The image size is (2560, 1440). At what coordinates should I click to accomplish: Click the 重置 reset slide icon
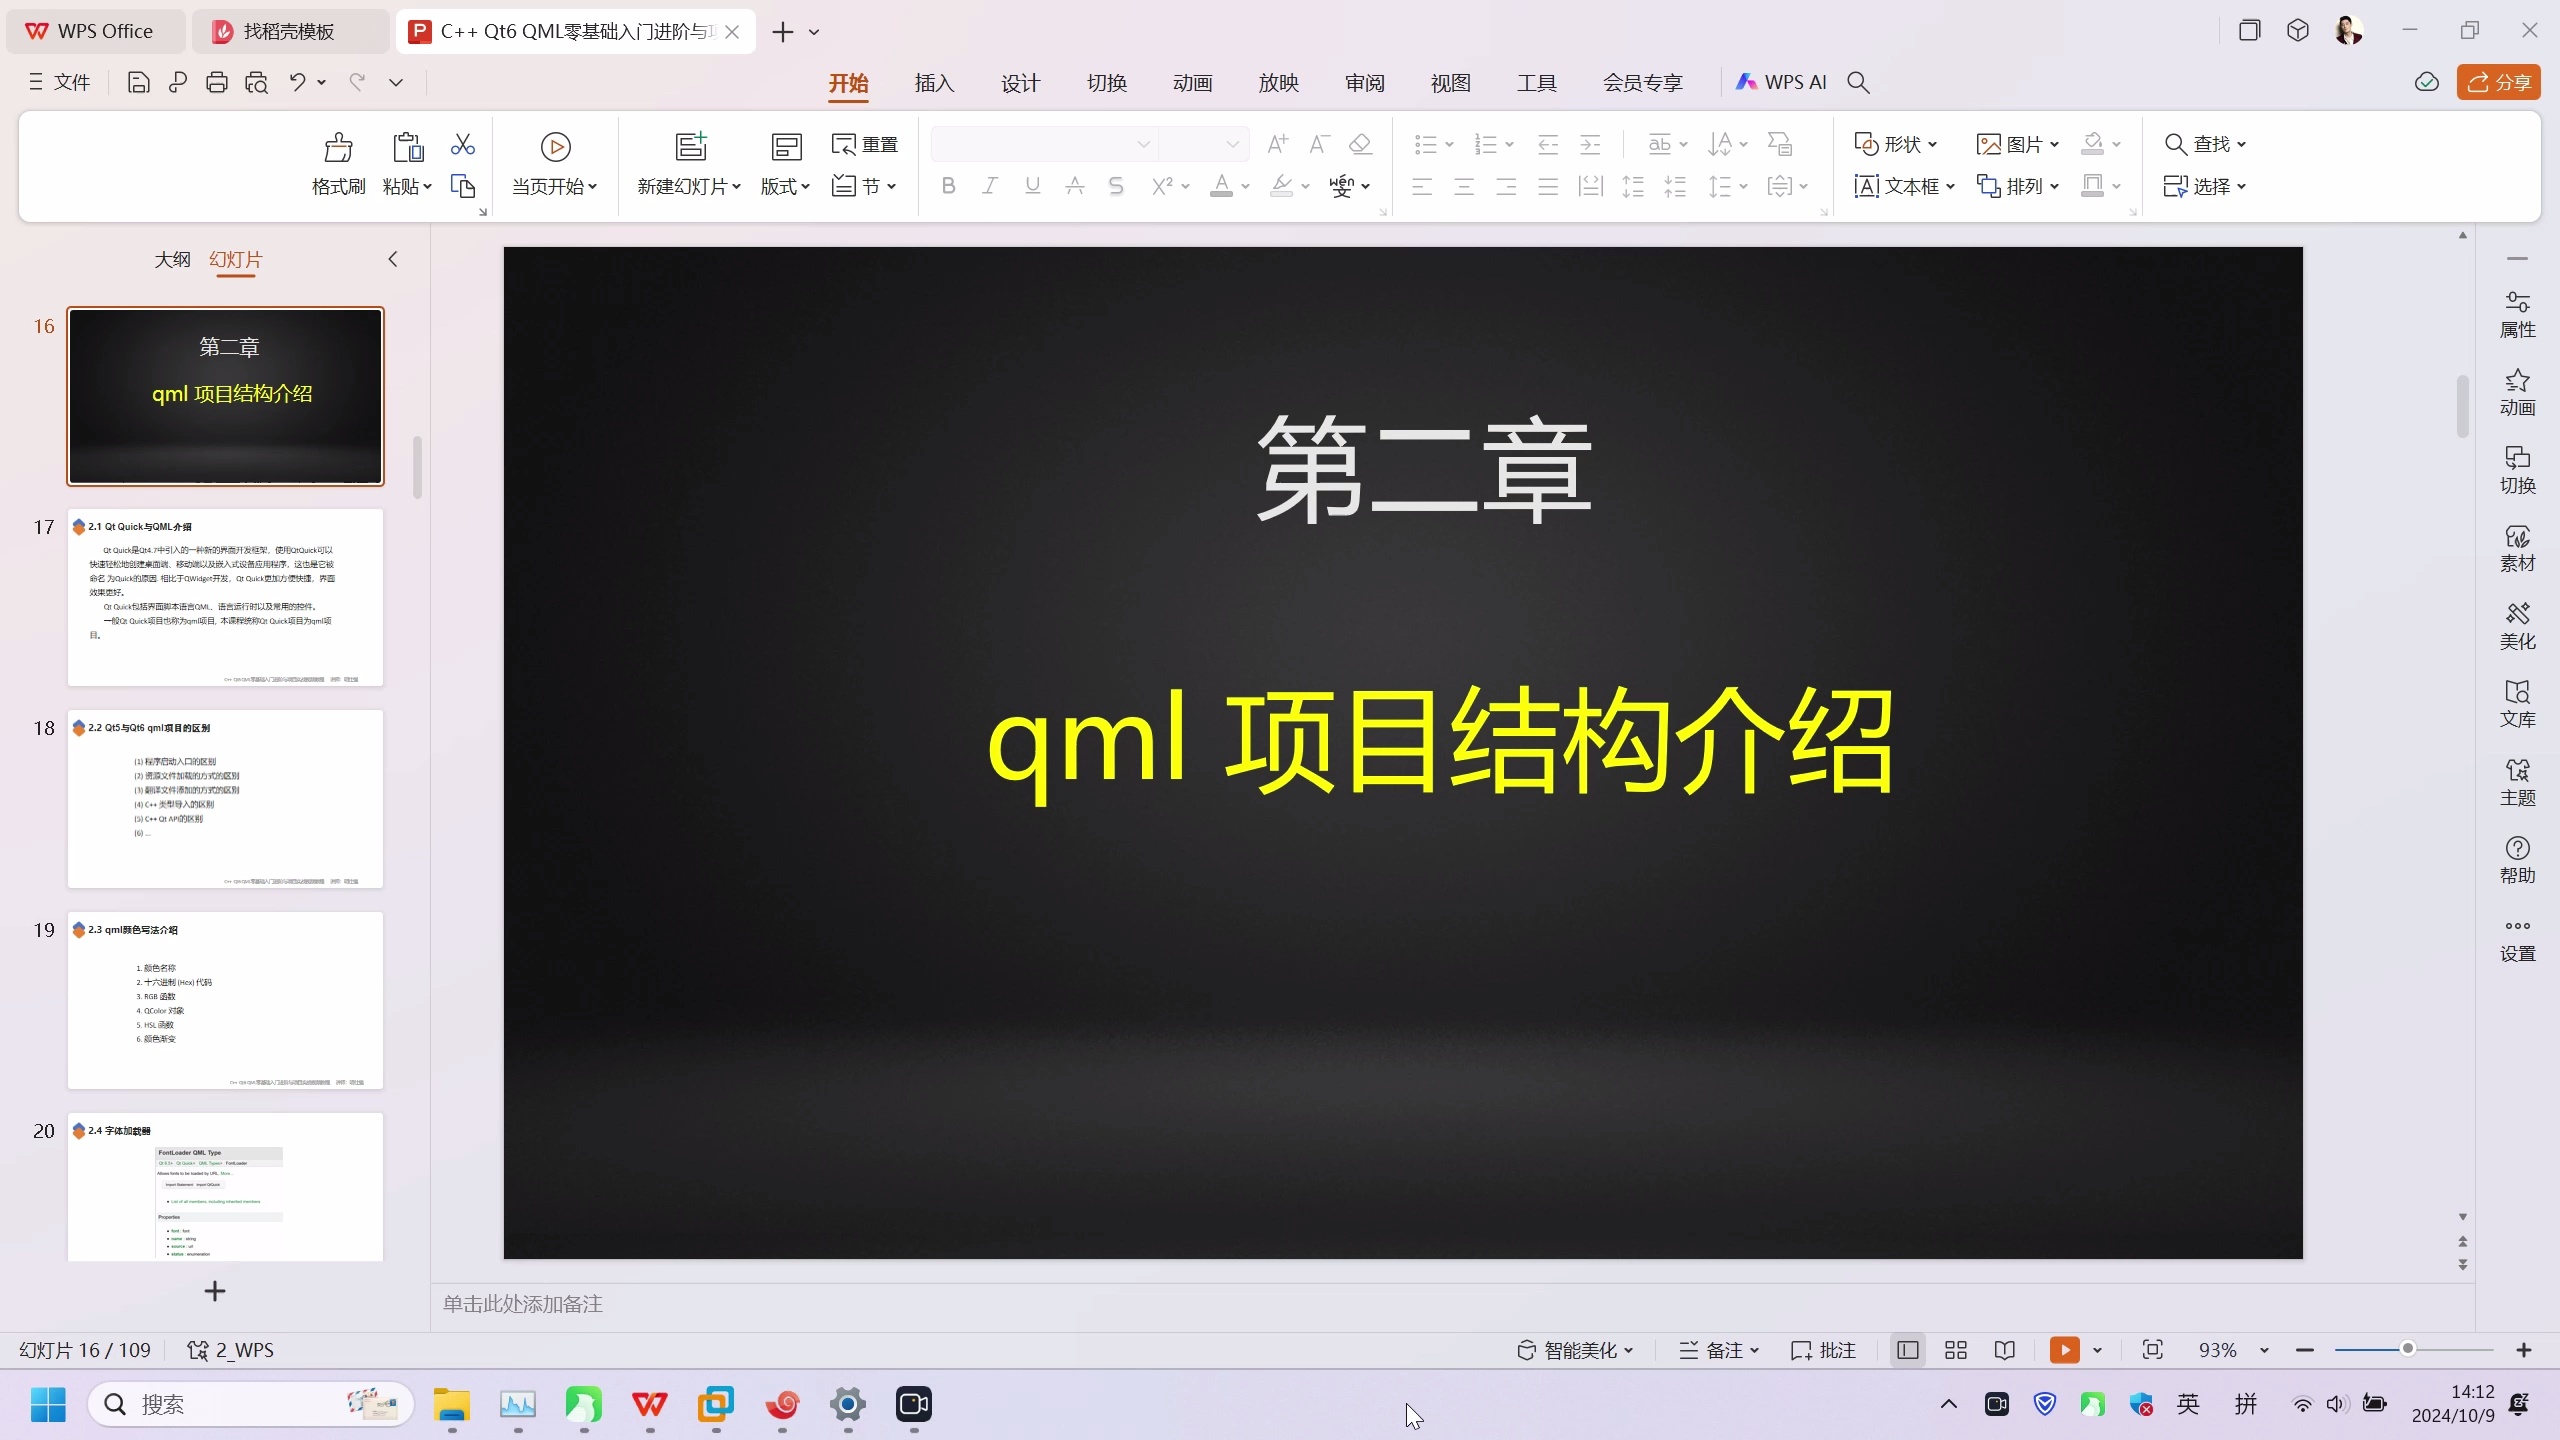(x=864, y=145)
